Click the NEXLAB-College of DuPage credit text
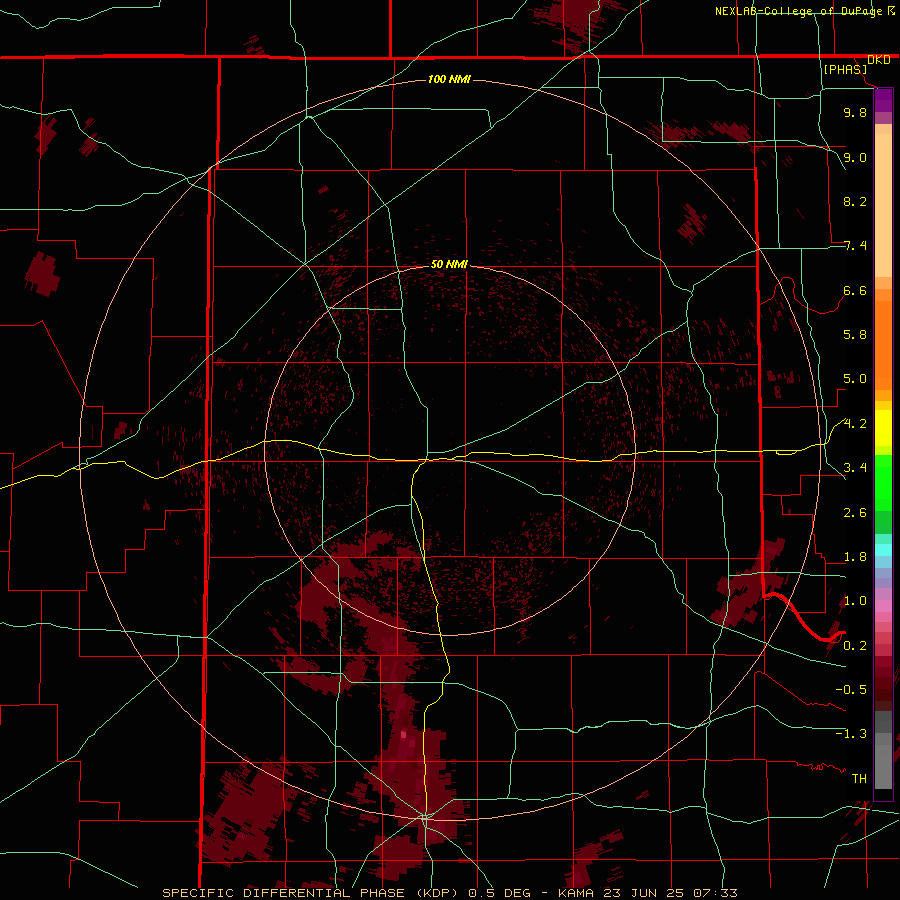Viewport: 900px width, 900px height. pyautogui.click(x=798, y=11)
